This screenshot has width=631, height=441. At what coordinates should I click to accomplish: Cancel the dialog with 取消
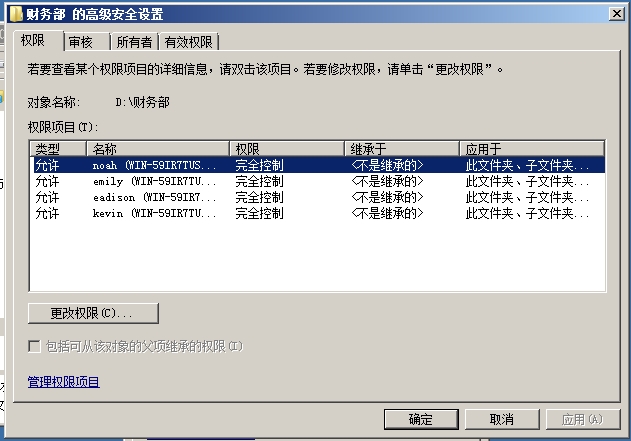pyautogui.click(x=502, y=420)
